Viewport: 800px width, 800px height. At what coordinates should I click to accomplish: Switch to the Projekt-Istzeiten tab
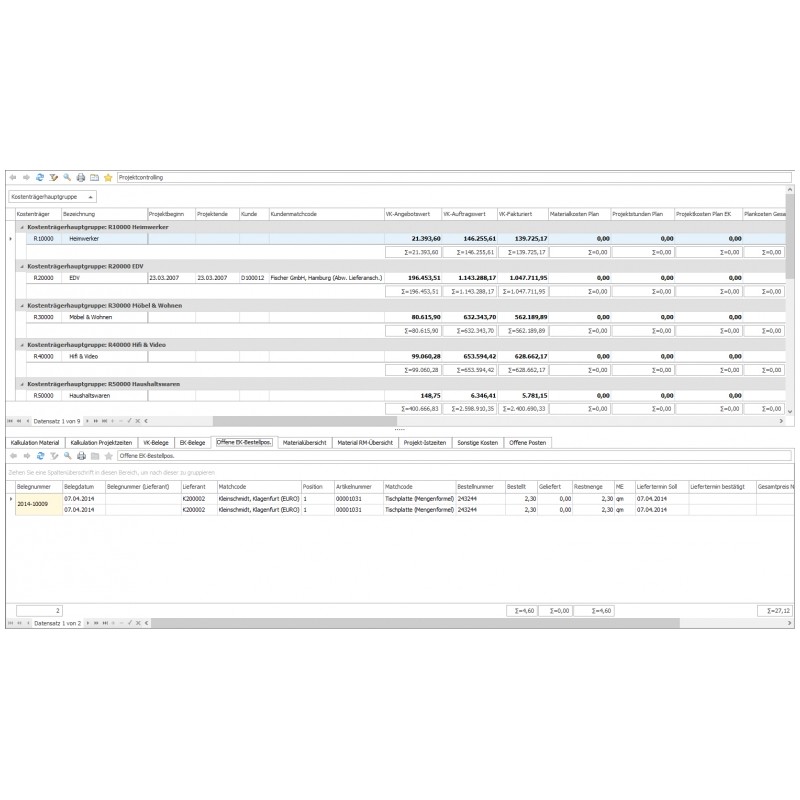[425, 443]
